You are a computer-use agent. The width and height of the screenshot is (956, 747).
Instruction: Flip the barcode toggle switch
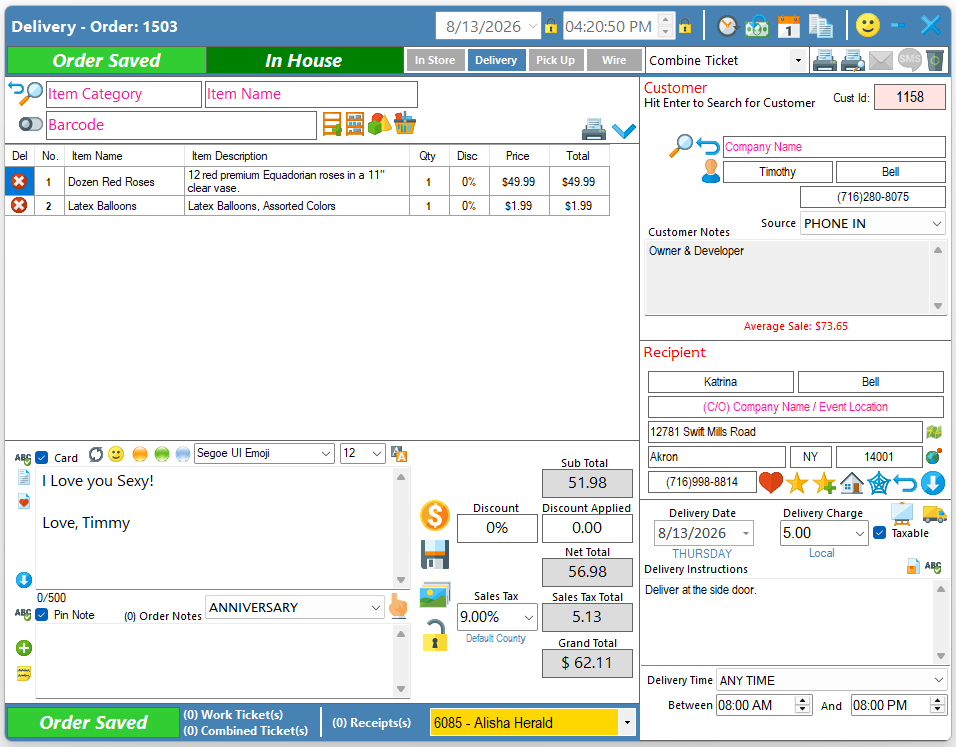tap(30, 124)
